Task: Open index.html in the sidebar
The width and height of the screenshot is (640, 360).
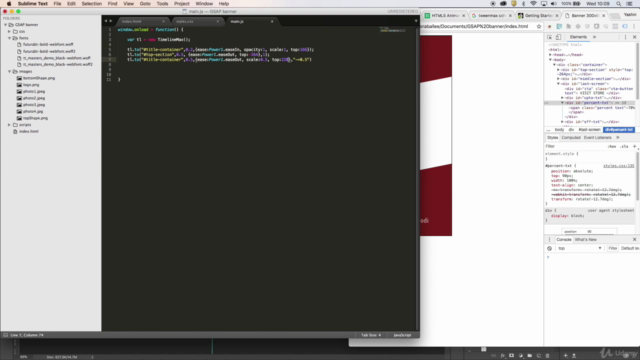Action: point(29,131)
